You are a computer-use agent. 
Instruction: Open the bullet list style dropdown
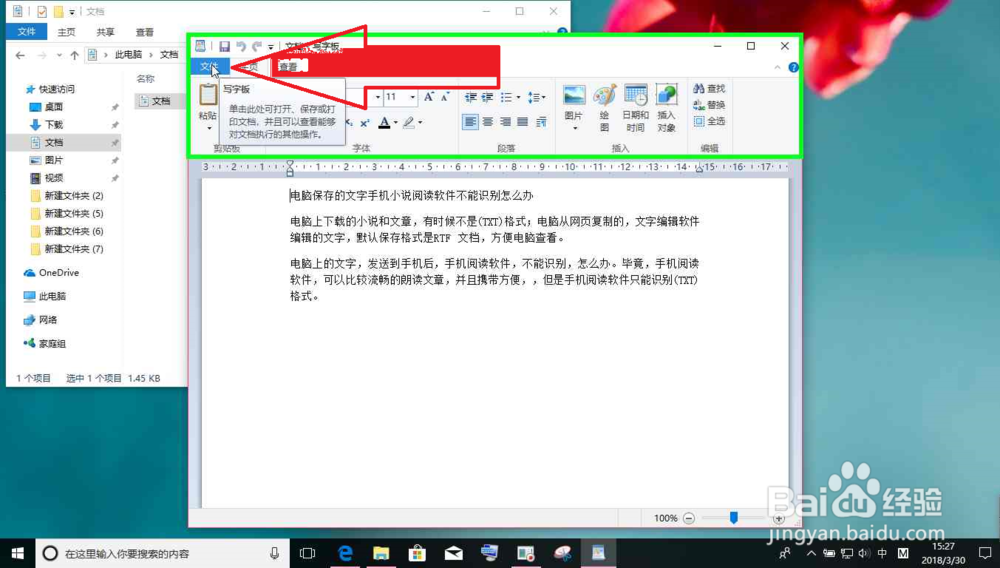518,98
